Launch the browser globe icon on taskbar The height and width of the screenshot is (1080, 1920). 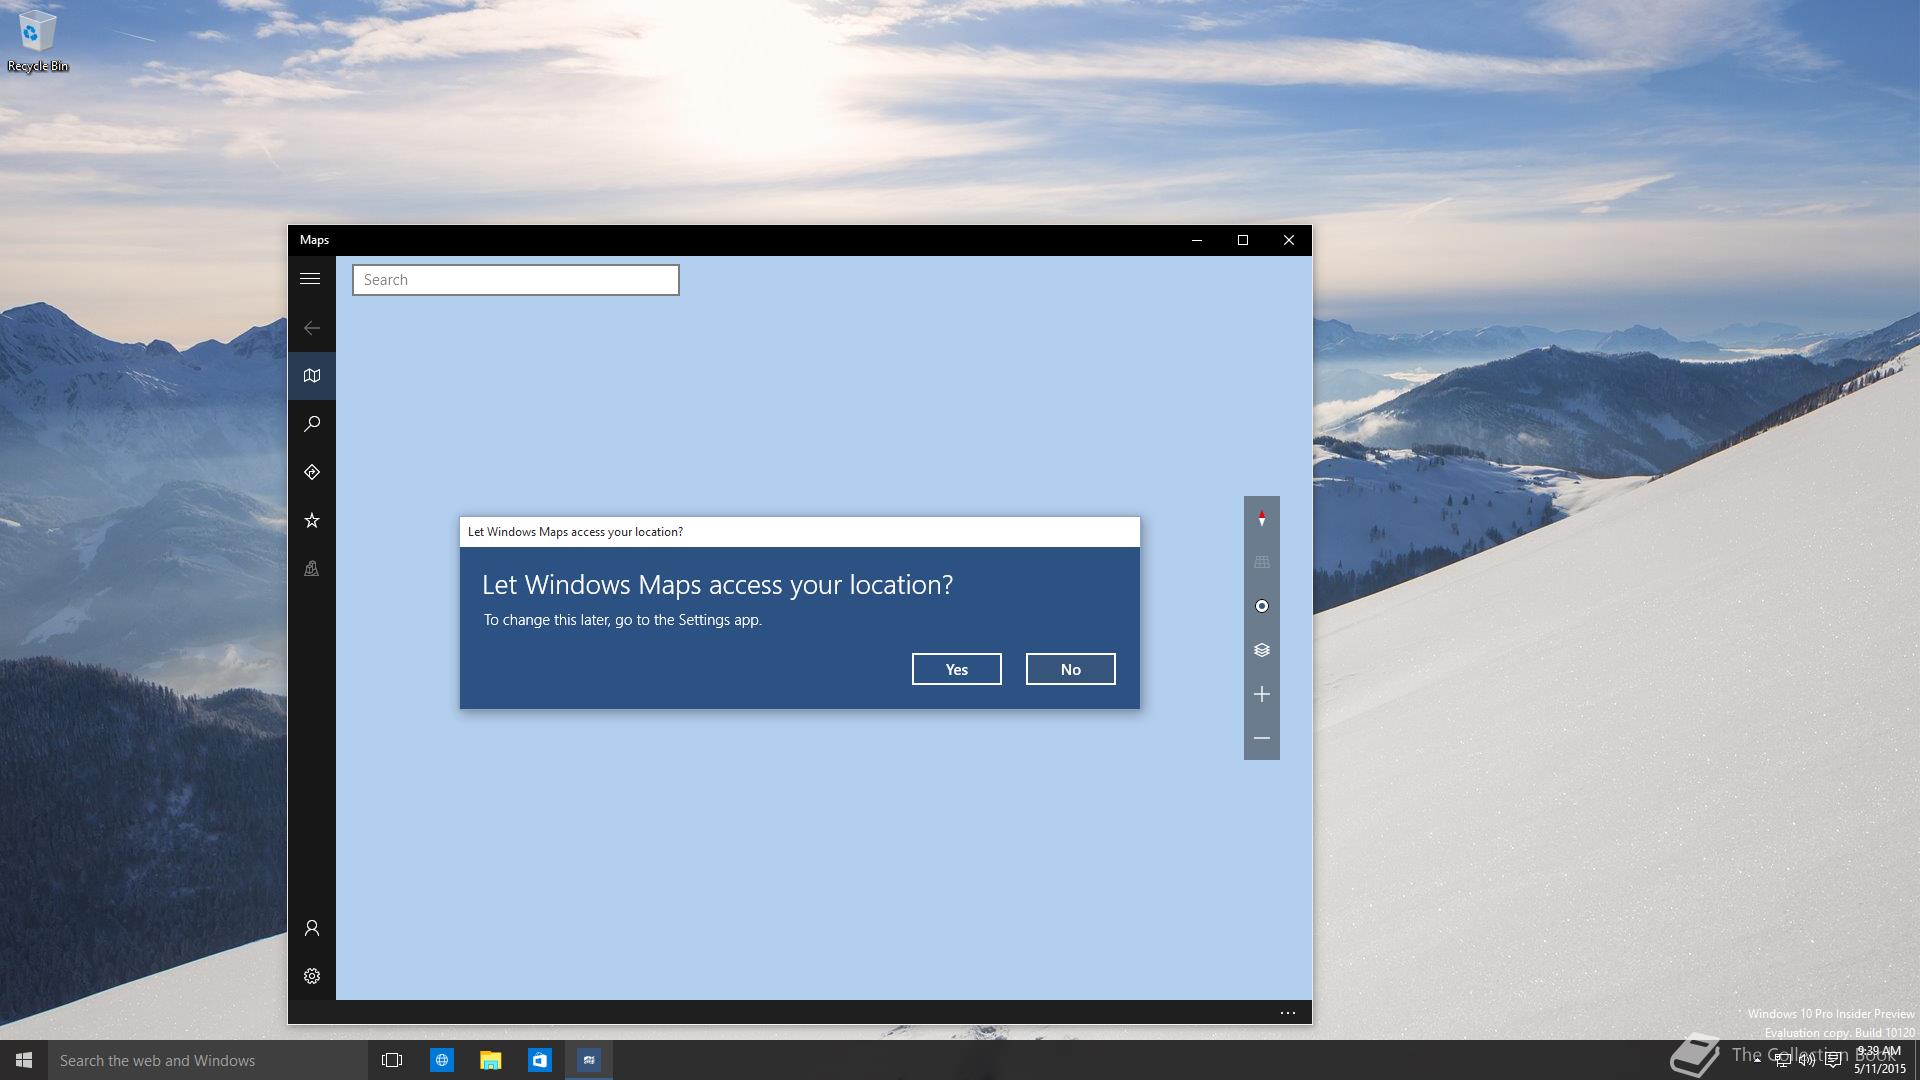pos(441,1060)
